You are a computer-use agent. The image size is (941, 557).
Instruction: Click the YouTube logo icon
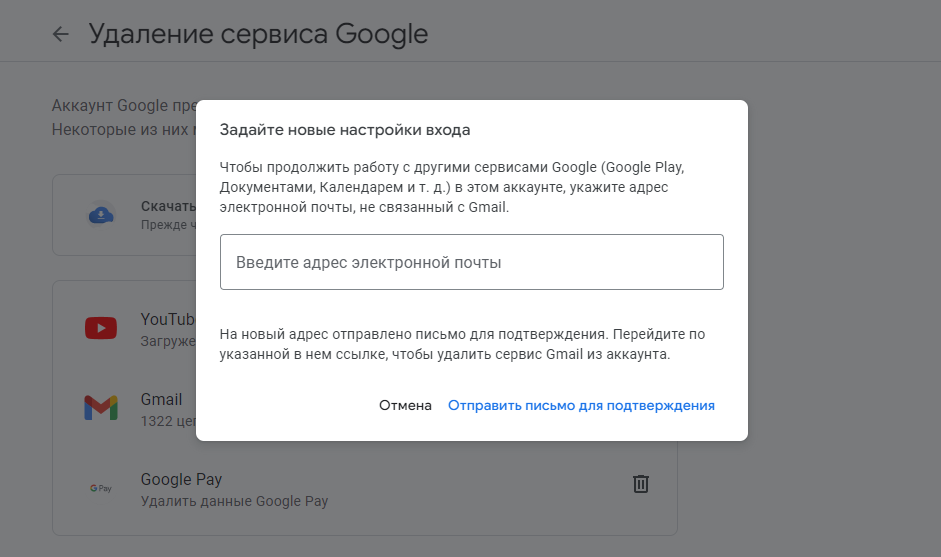click(x=101, y=328)
